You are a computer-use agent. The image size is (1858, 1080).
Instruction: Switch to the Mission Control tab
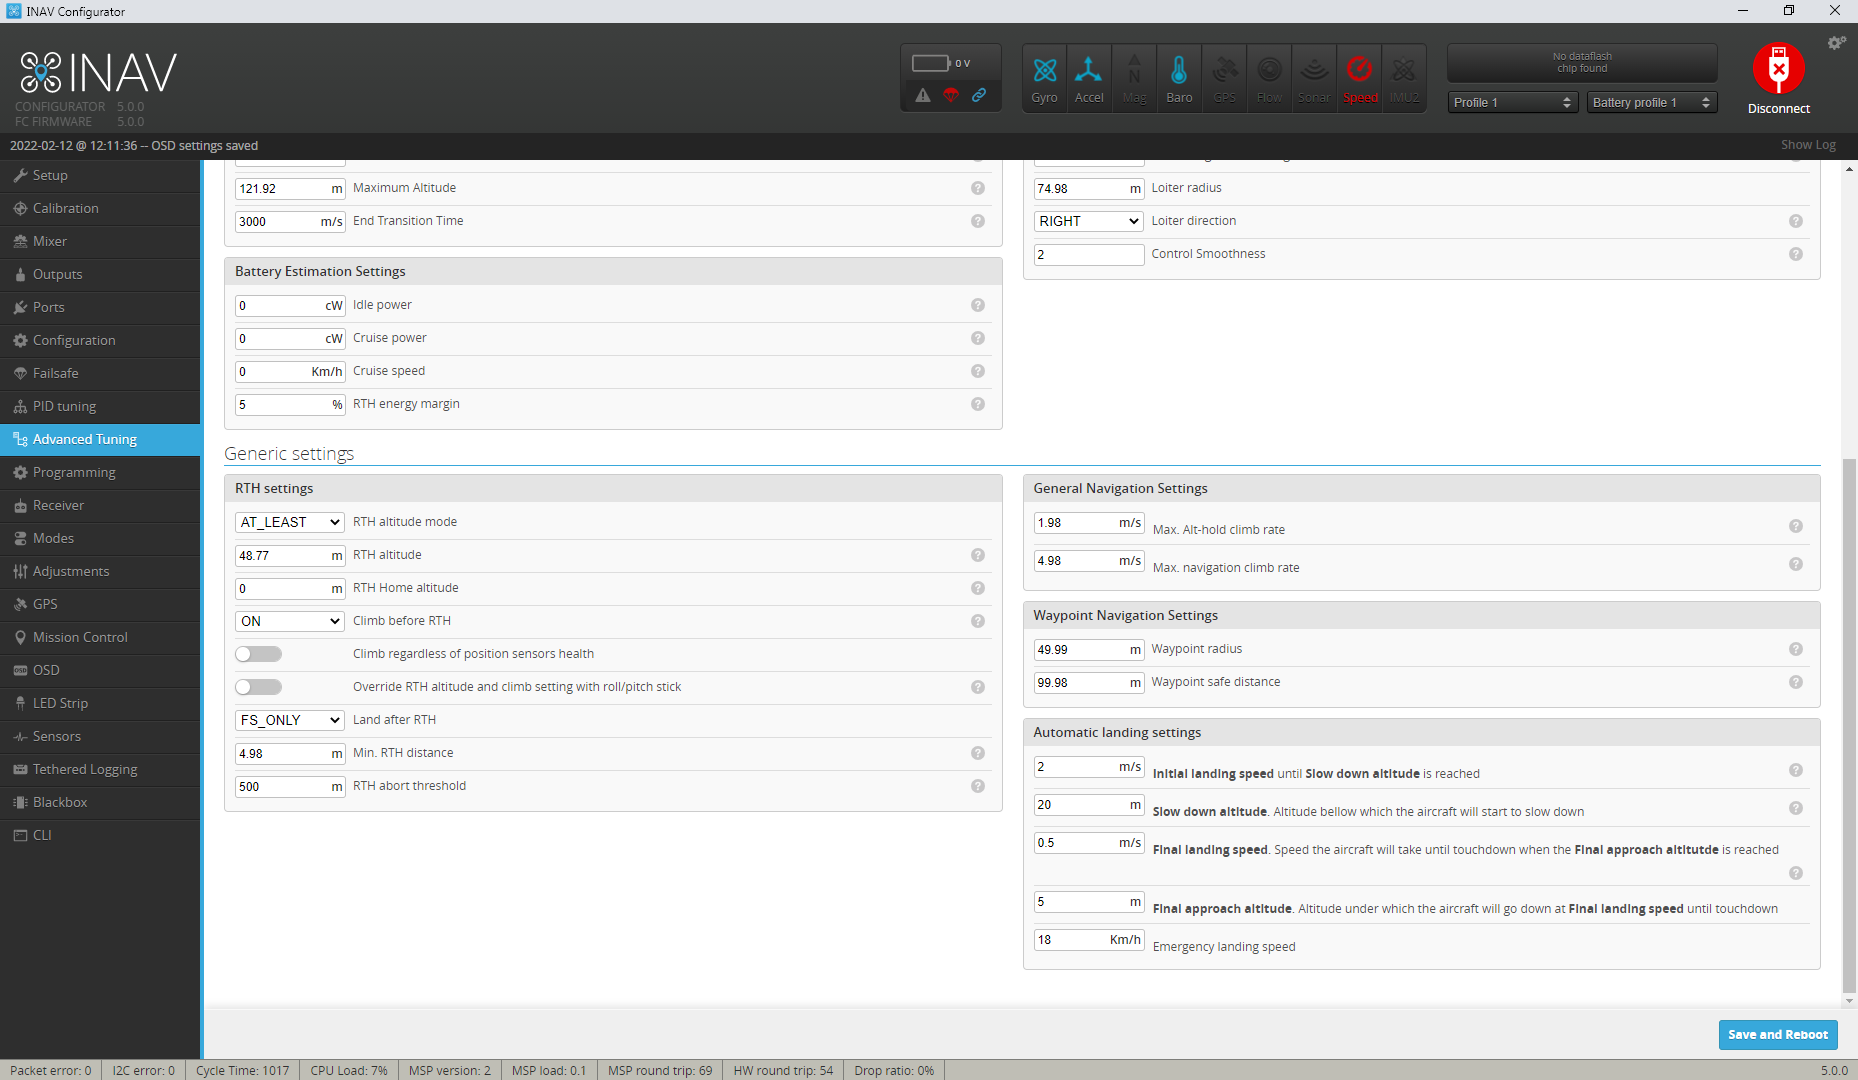point(80,637)
